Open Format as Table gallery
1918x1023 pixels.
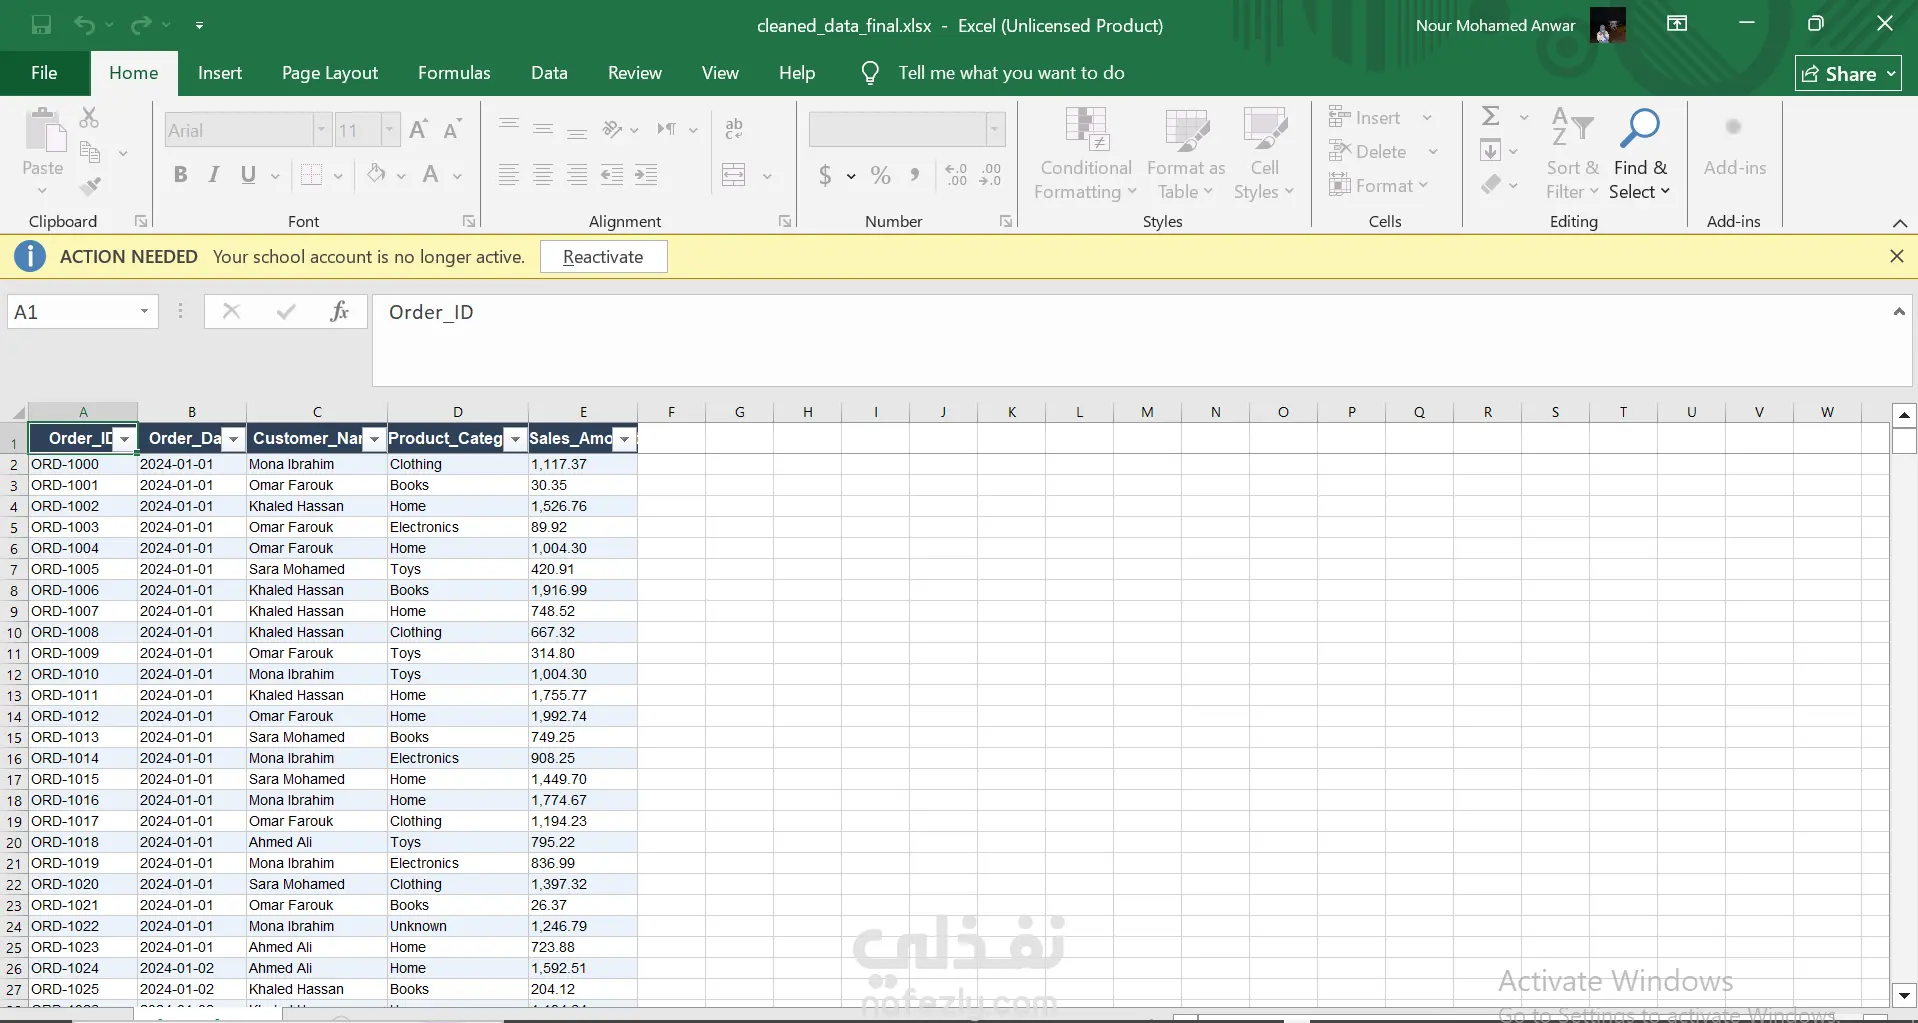(x=1186, y=153)
